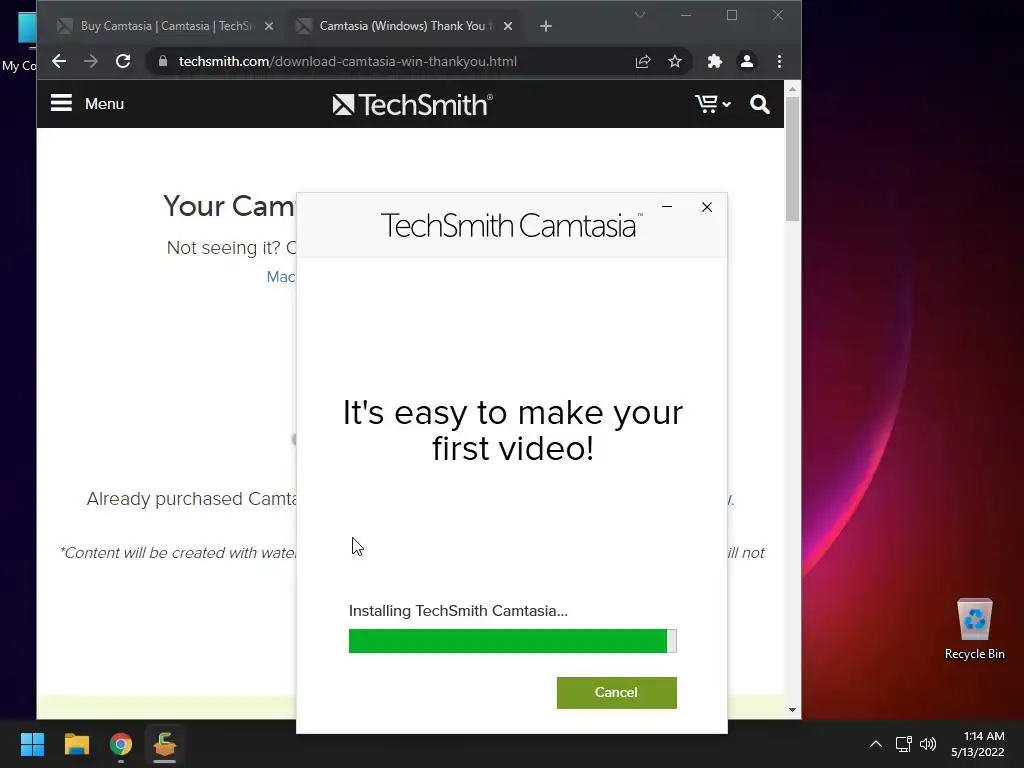
Task: Open the shopping cart dropdown
Action: click(712, 104)
